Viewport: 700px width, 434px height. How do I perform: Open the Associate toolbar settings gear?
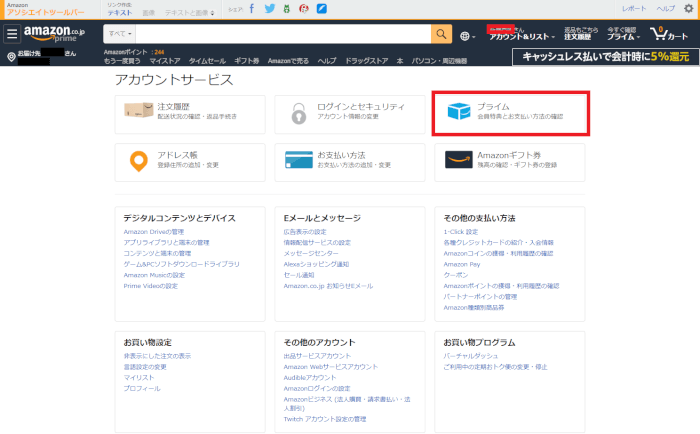(688, 8)
